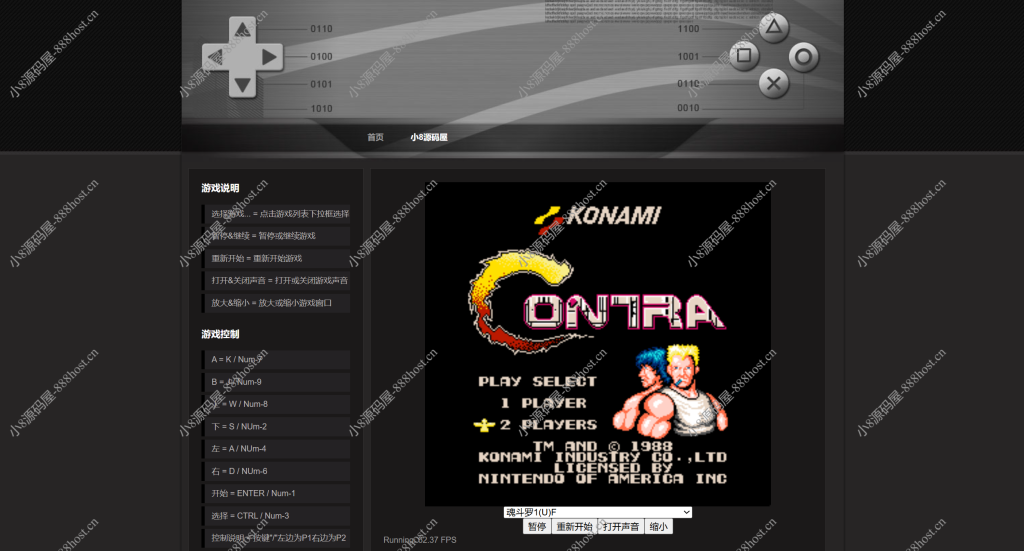Click the 重新开始 = 重新开始游戏 row
Viewport: 1024px width, 551px height.
click(x=276, y=258)
